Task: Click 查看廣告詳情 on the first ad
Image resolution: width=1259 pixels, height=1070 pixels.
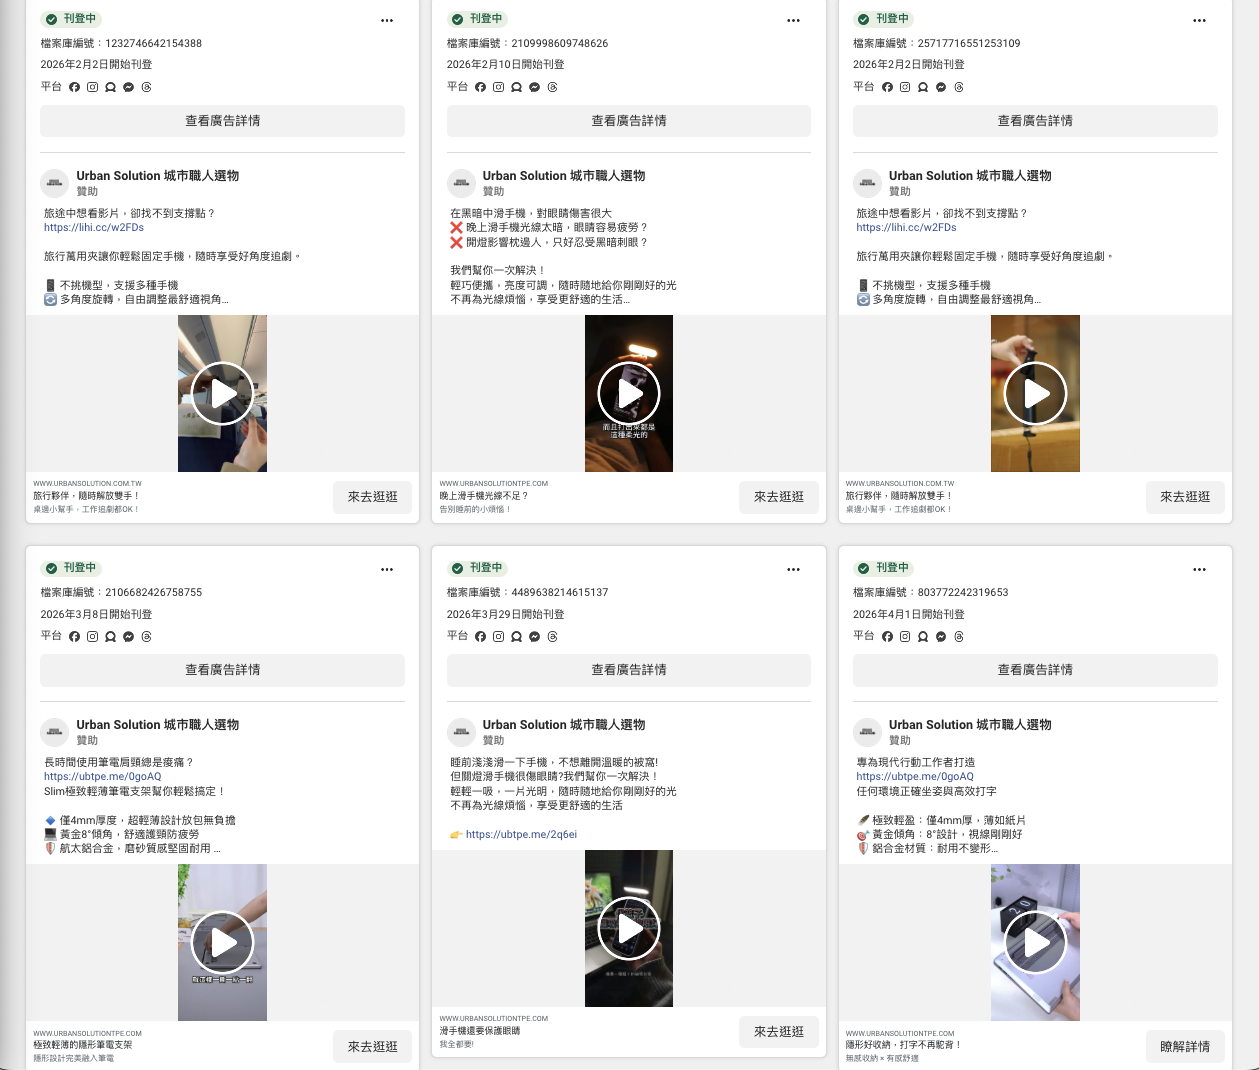Action: click(x=222, y=120)
